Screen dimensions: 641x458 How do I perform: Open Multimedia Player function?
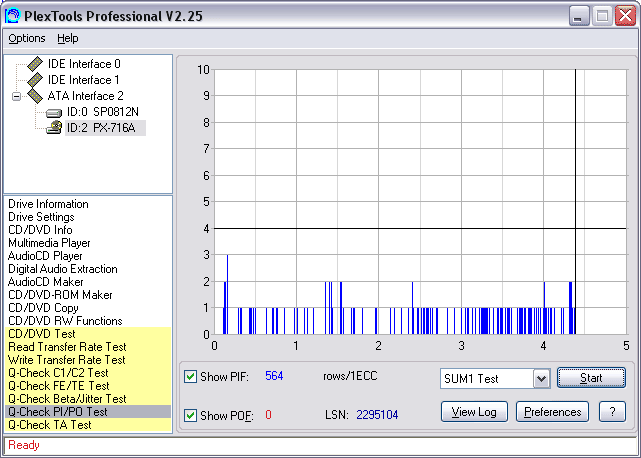[49, 243]
